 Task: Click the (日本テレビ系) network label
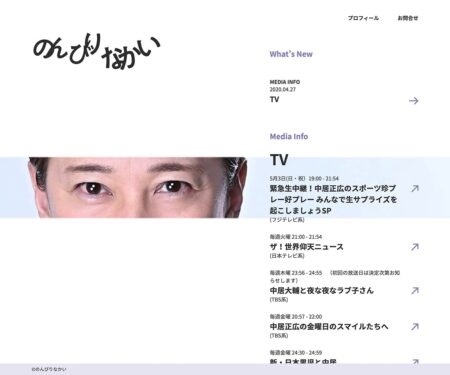[x=287, y=256]
